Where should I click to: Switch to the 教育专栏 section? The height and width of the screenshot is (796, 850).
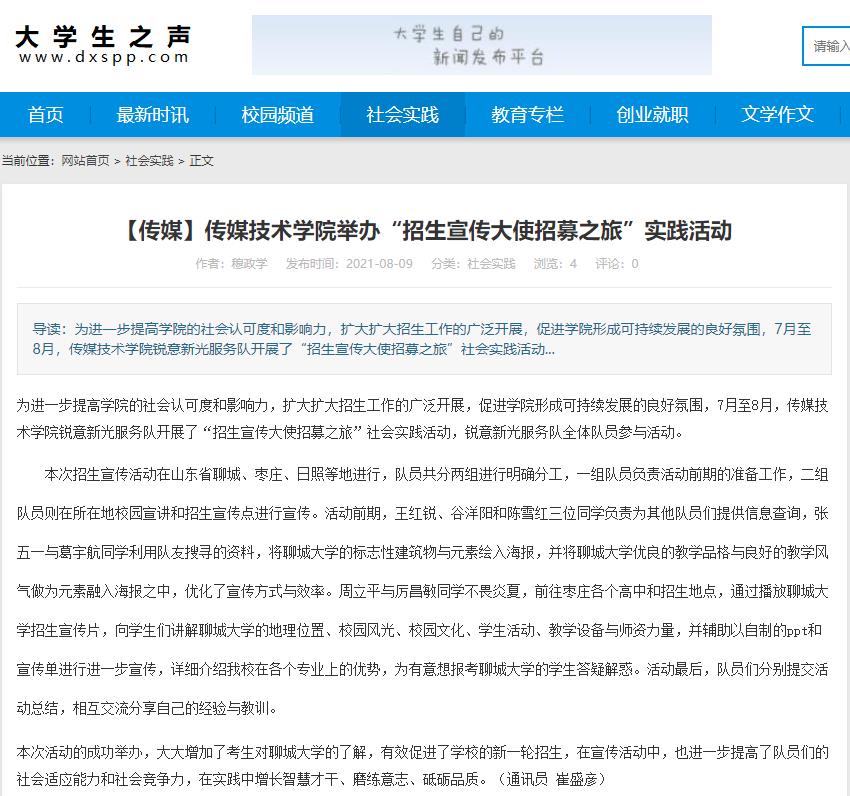pos(527,114)
